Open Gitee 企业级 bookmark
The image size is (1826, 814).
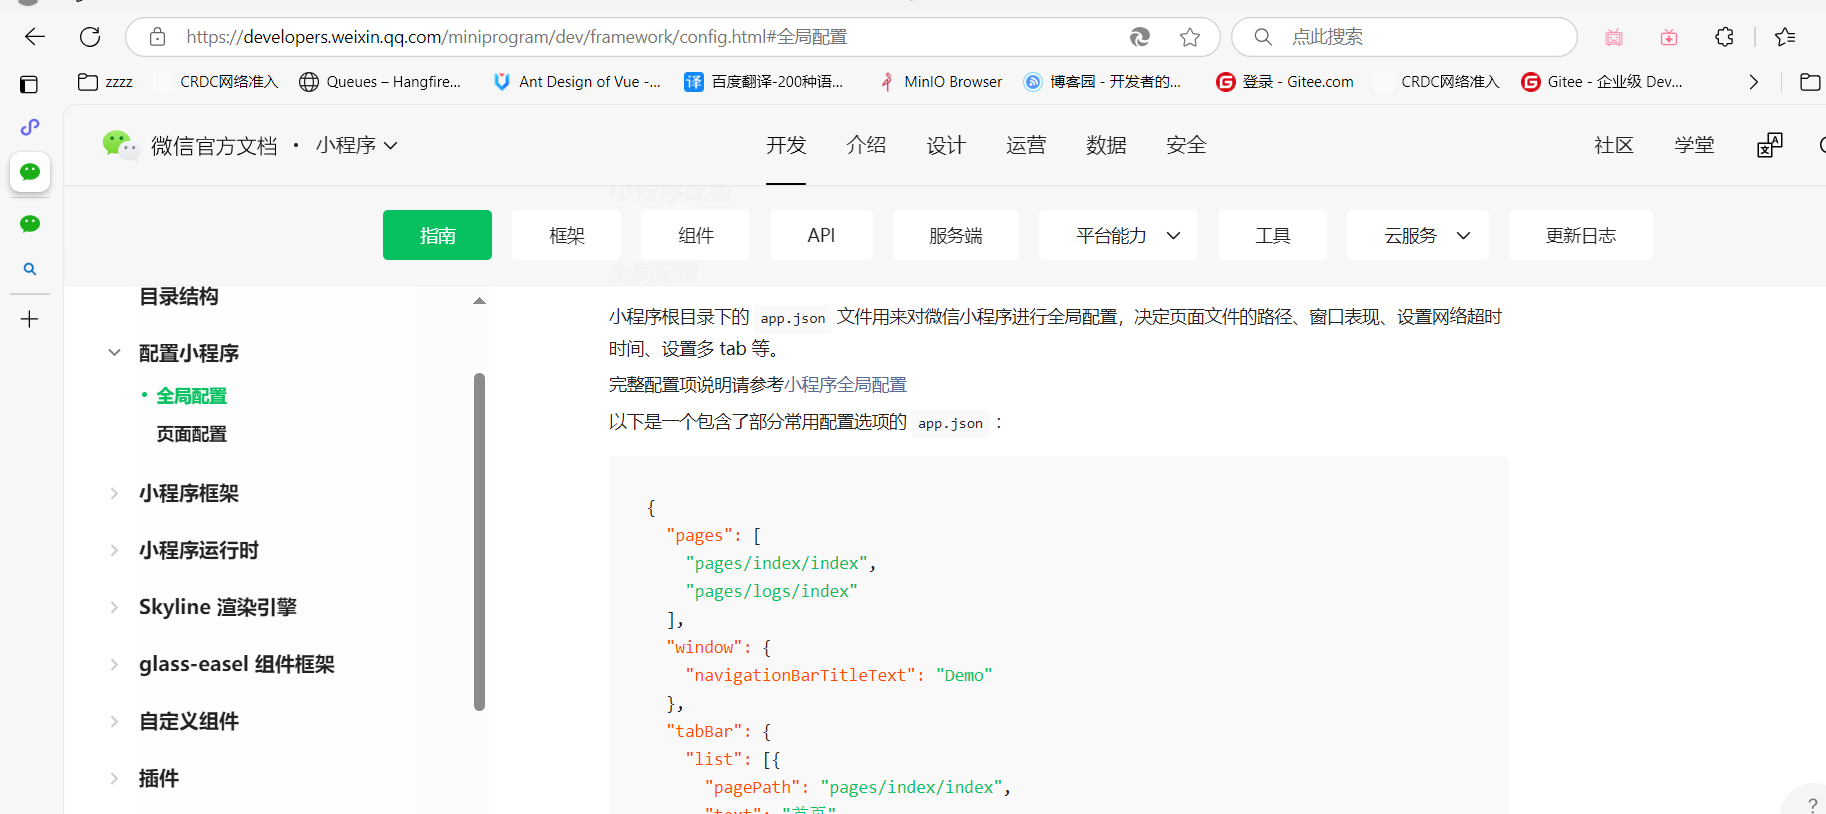[1602, 82]
